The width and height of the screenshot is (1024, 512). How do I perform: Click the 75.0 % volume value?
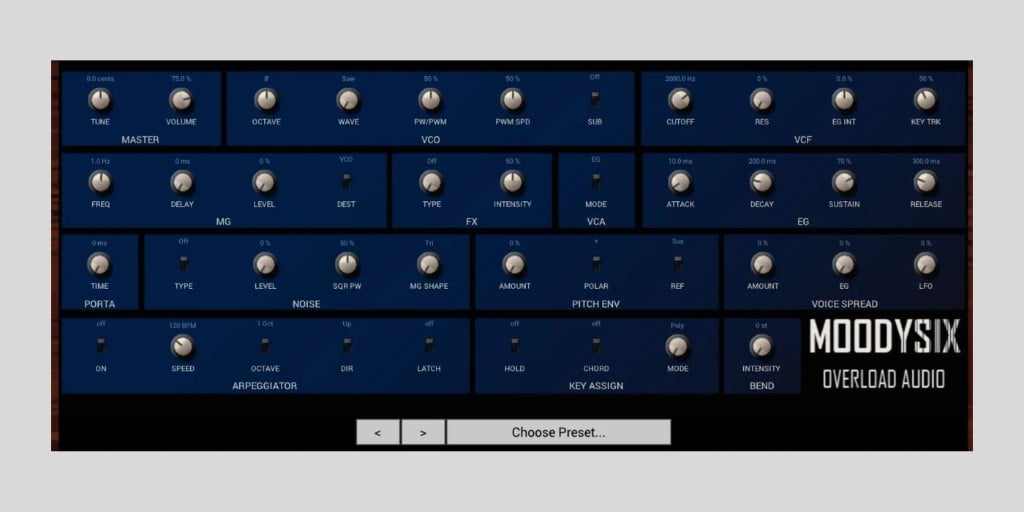(181, 78)
